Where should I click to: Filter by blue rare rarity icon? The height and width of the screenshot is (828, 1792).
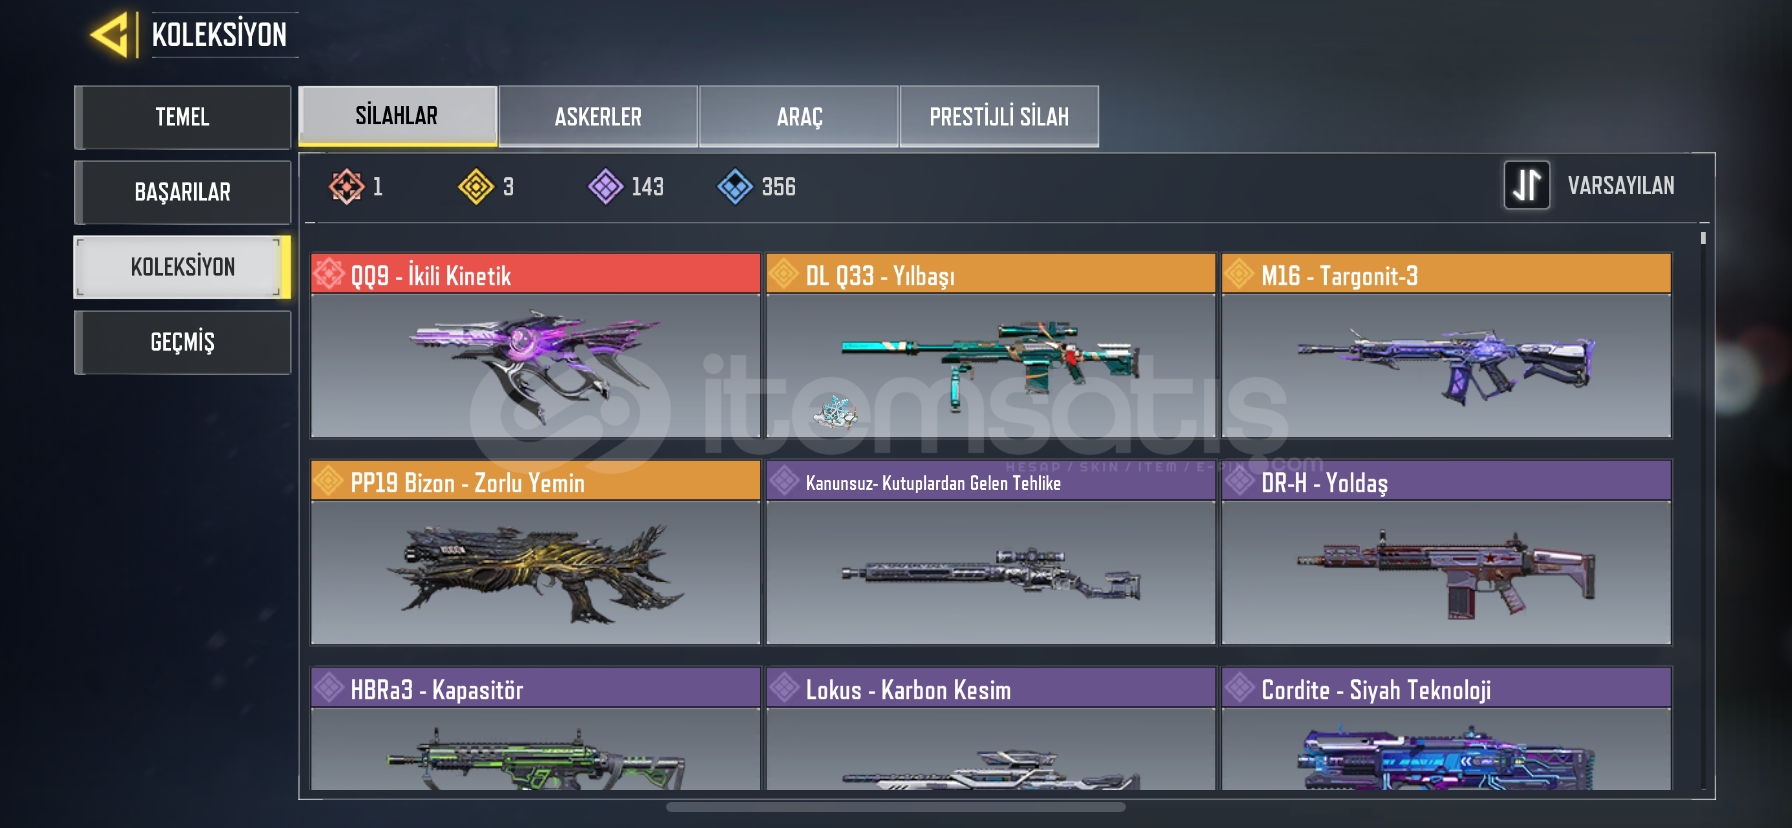(x=735, y=186)
